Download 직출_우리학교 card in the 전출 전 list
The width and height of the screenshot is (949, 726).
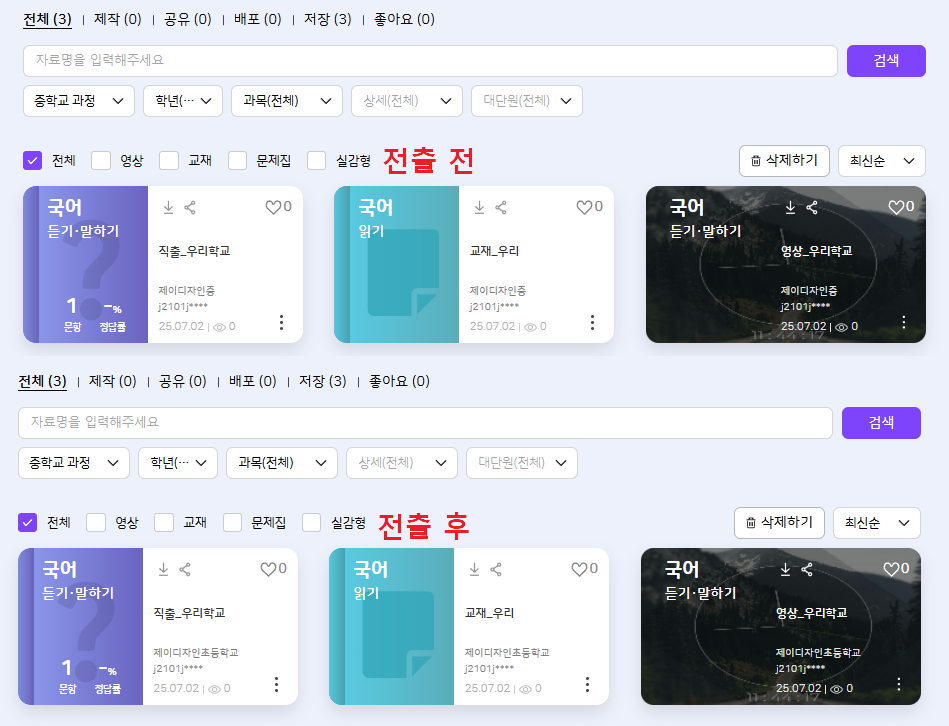pos(168,208)
